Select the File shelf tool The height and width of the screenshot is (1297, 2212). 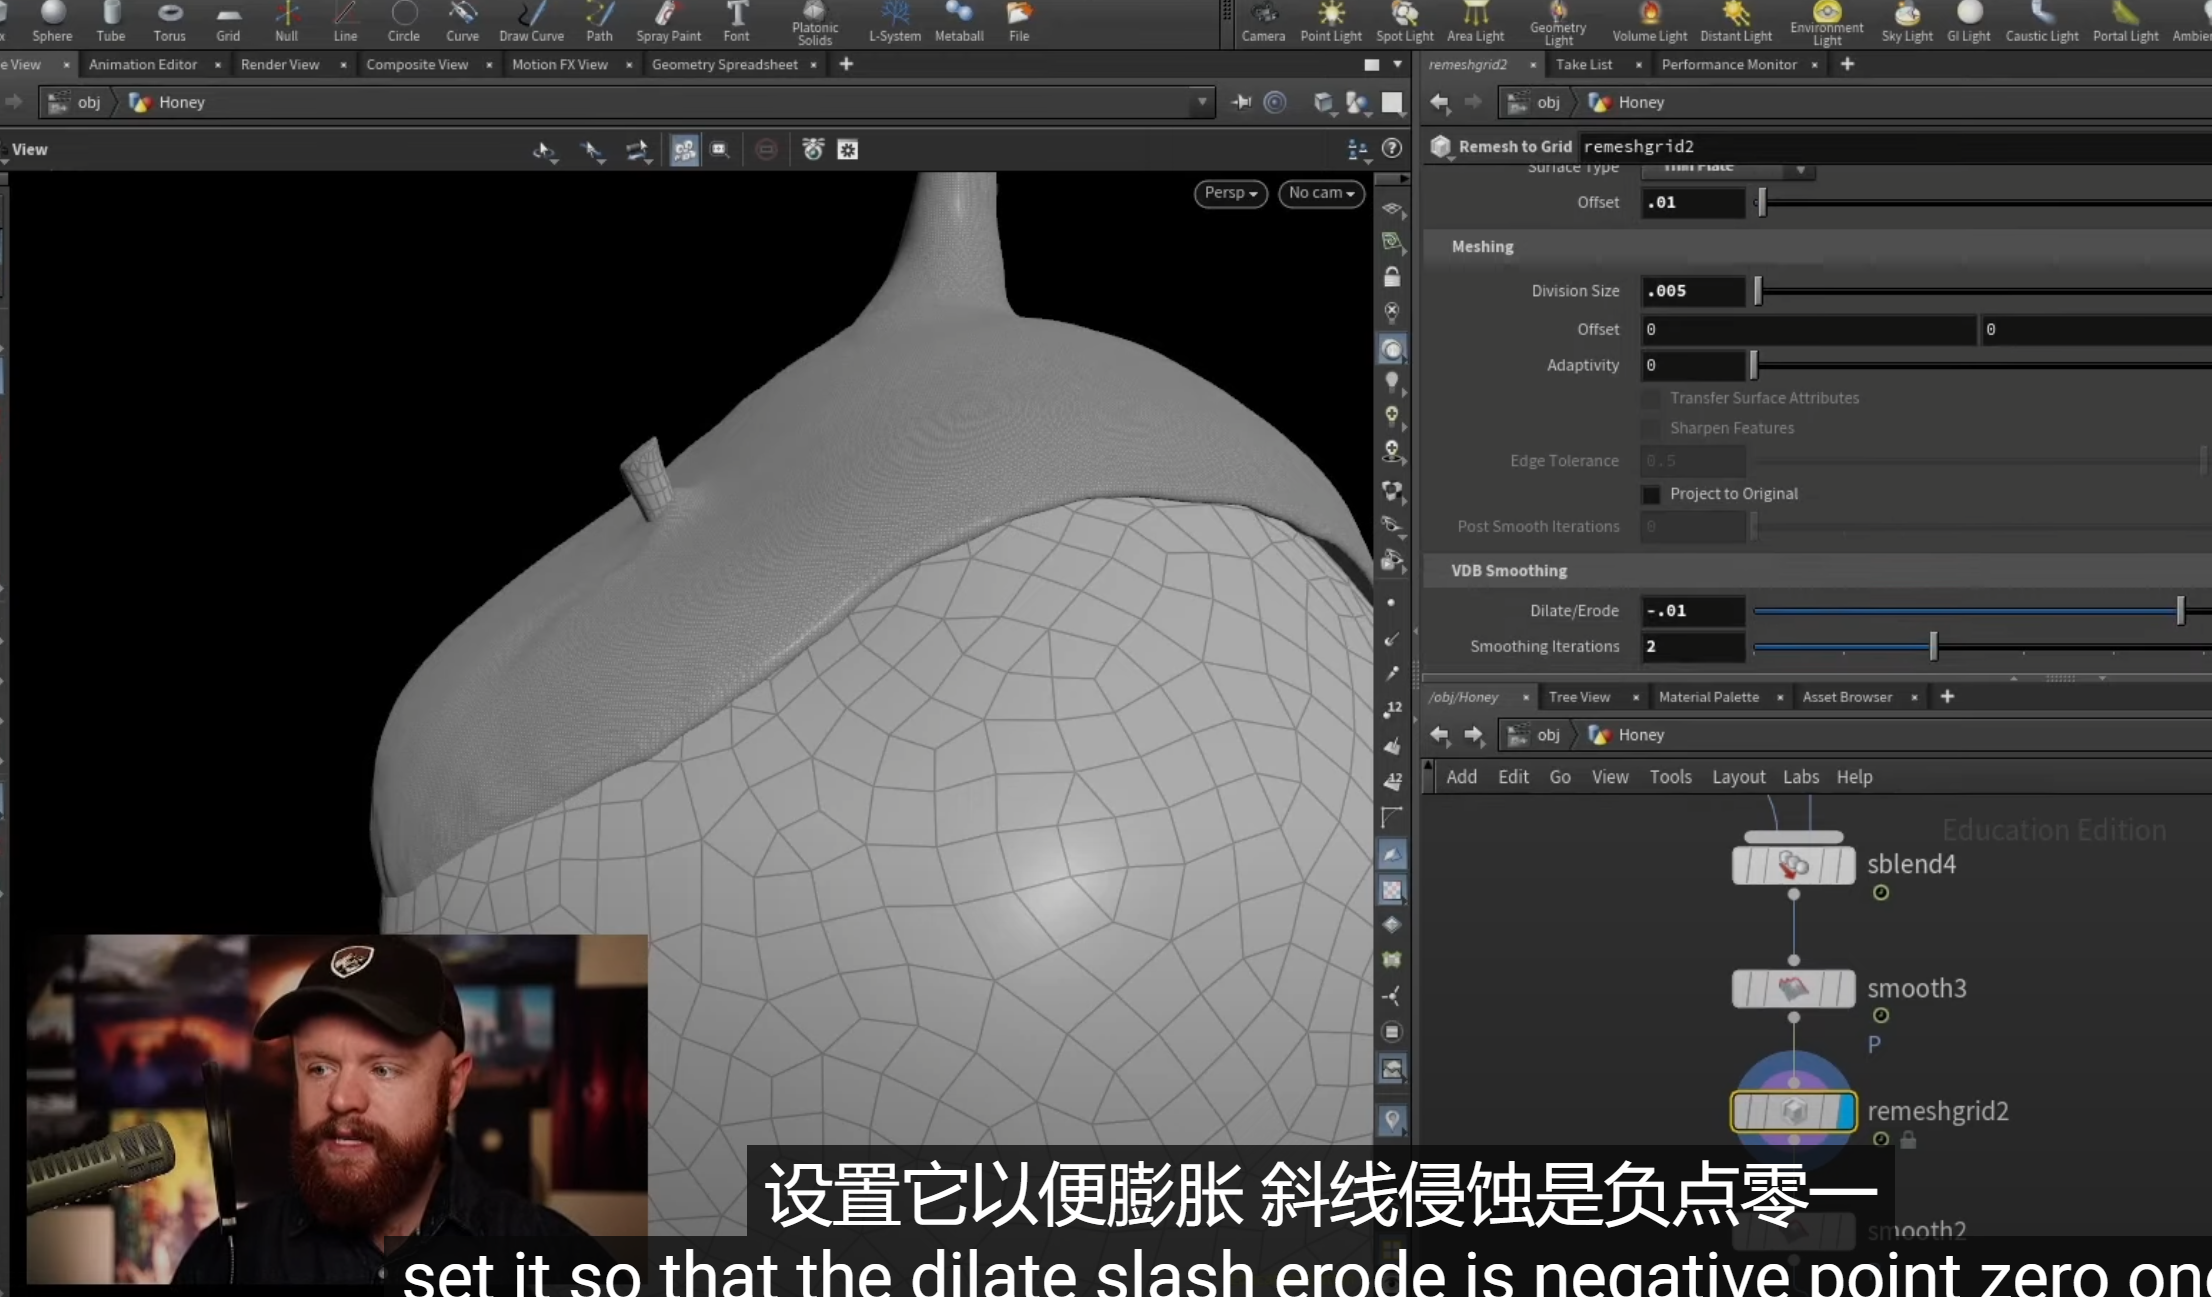click(1019, 22)
